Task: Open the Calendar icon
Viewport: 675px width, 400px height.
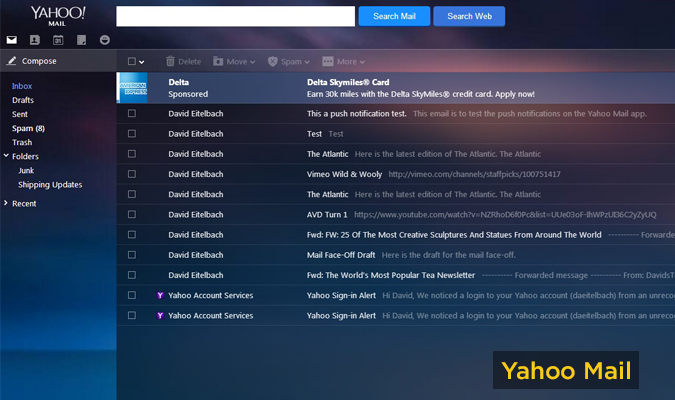Action: [58, 40]
